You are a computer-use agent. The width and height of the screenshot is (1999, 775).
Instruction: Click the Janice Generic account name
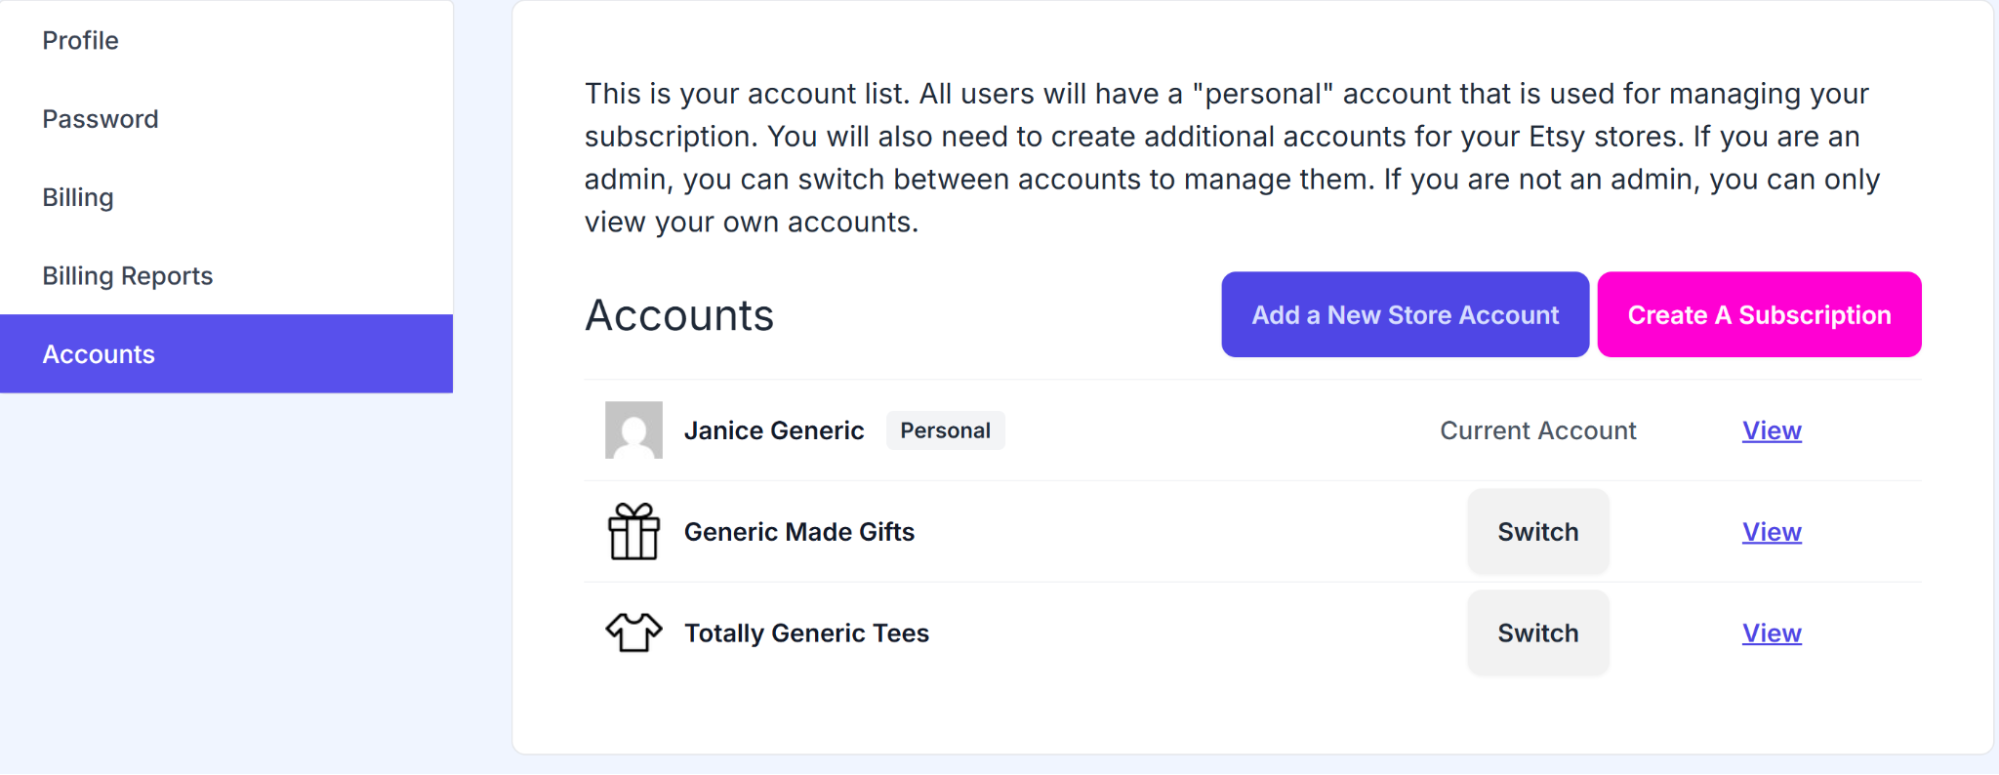[x=774, y=431]
